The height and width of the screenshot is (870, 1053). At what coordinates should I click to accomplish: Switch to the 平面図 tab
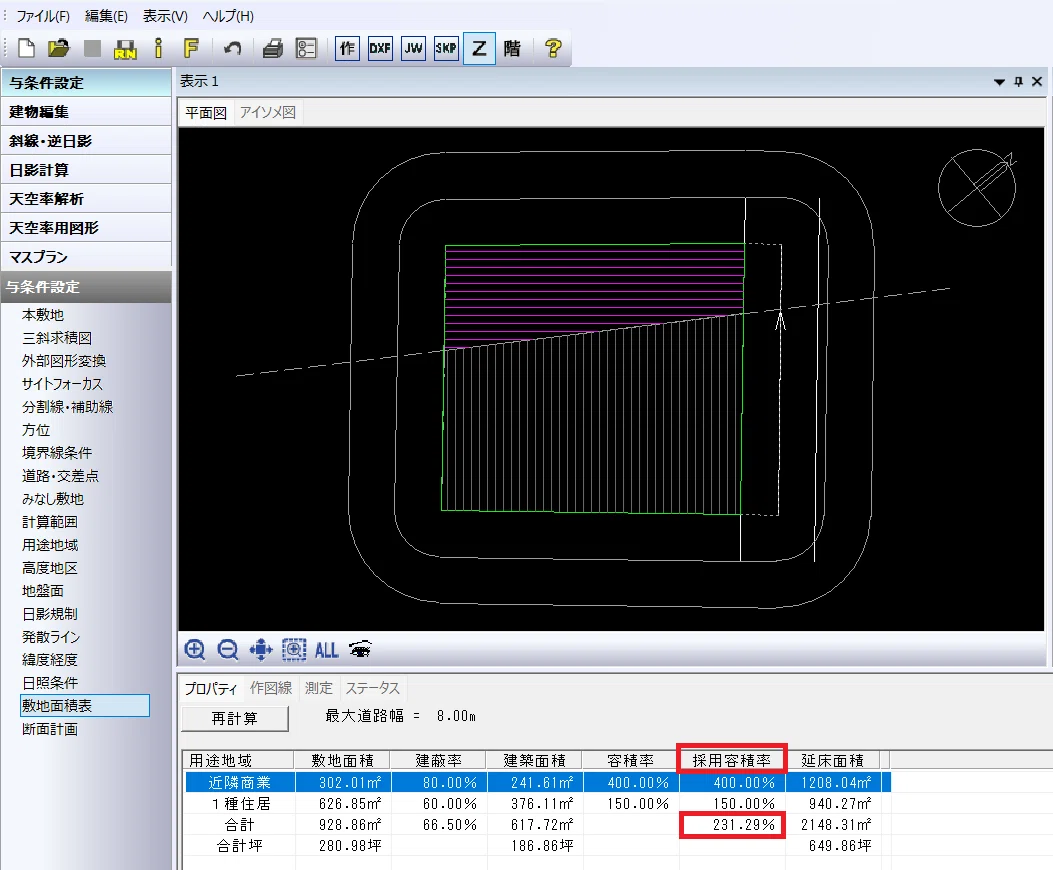click(206, 113)
